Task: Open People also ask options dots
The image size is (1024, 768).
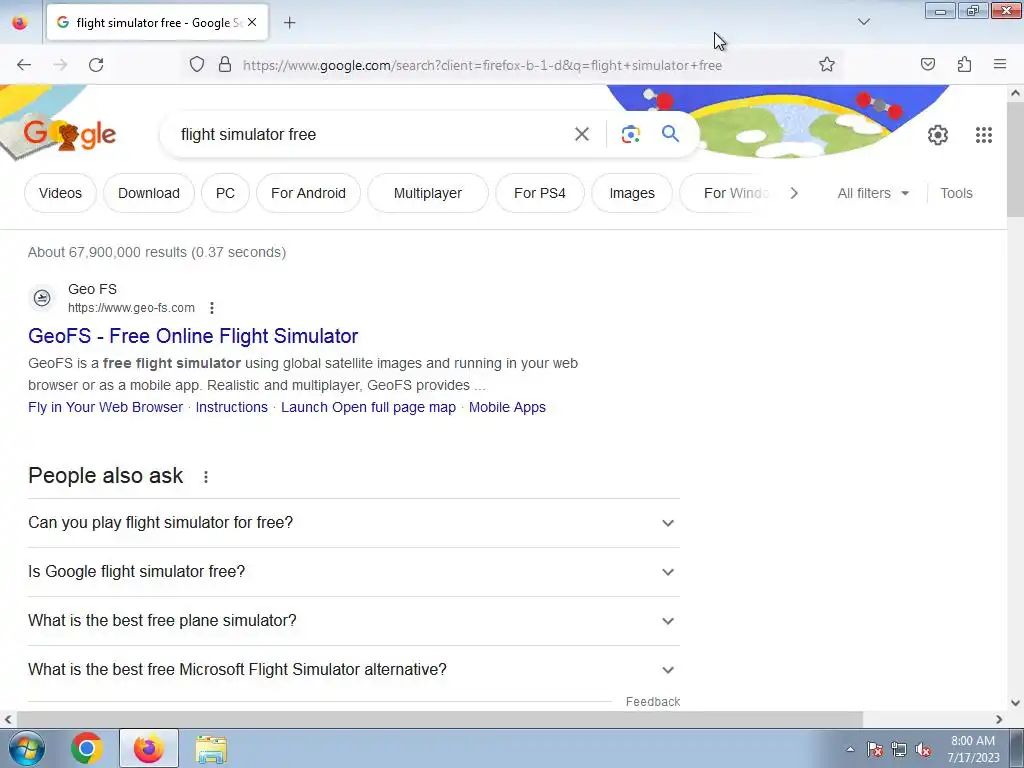Action: click(206, 477)
